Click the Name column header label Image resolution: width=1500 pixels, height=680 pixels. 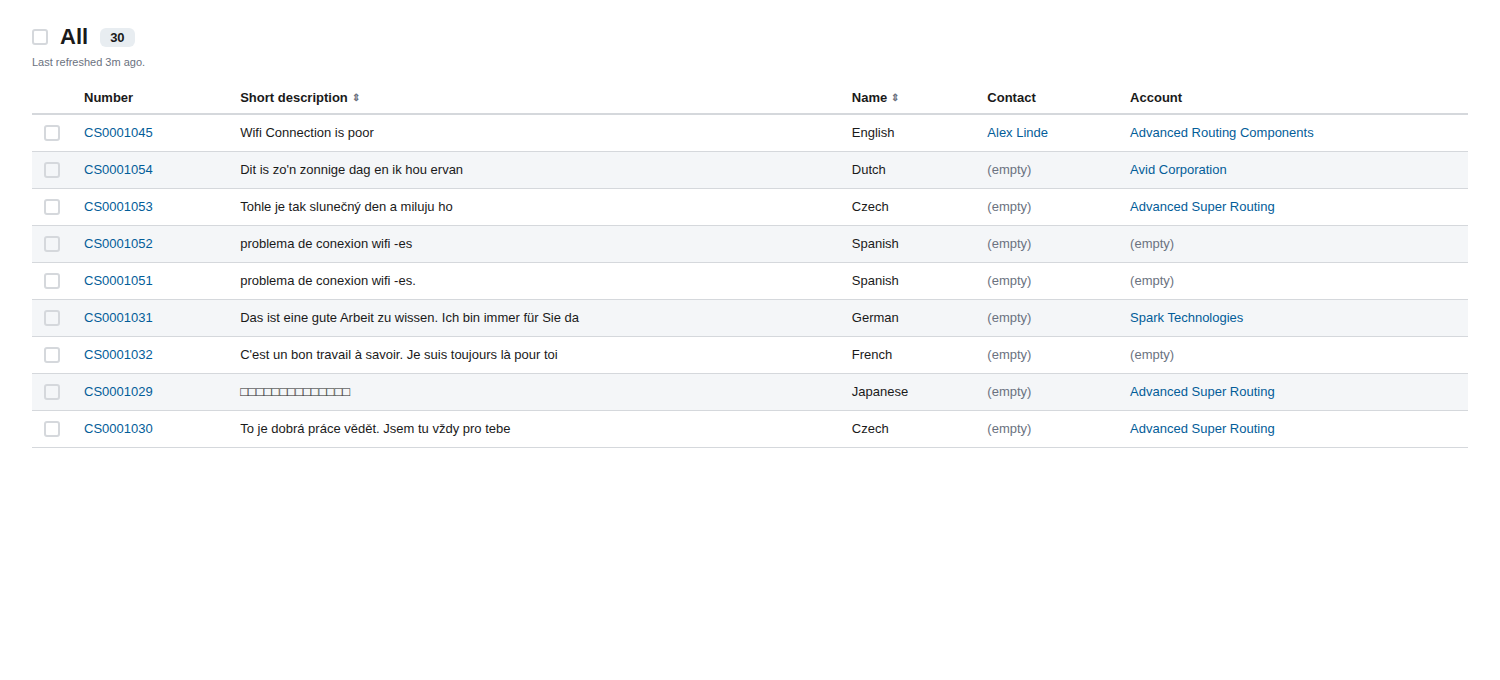click(x=869, y=98)
